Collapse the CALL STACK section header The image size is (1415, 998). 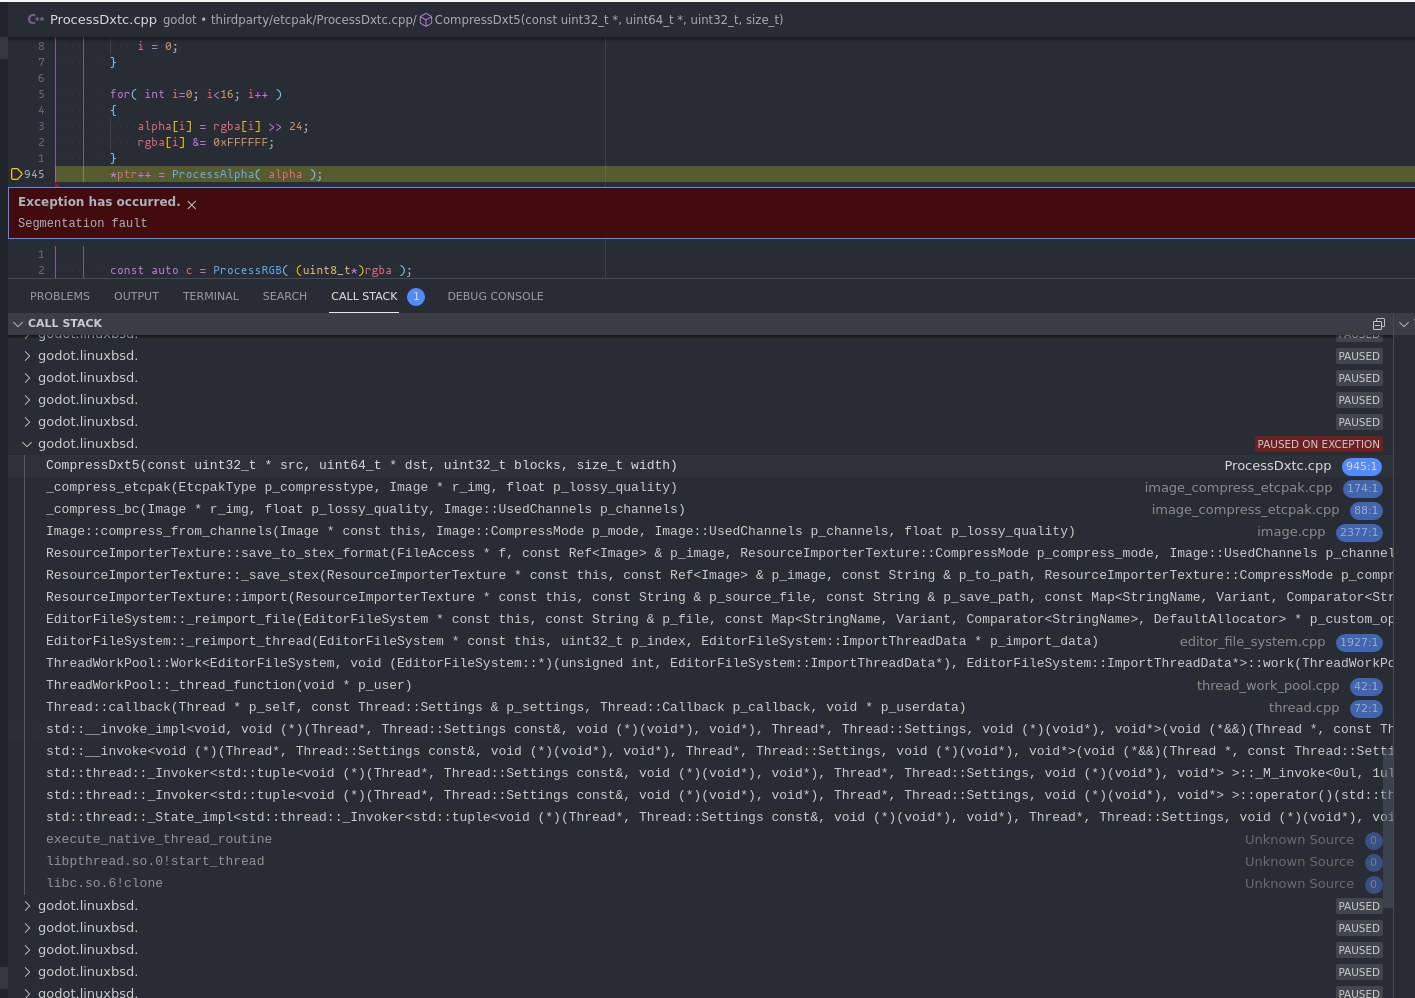coord(17,323)
